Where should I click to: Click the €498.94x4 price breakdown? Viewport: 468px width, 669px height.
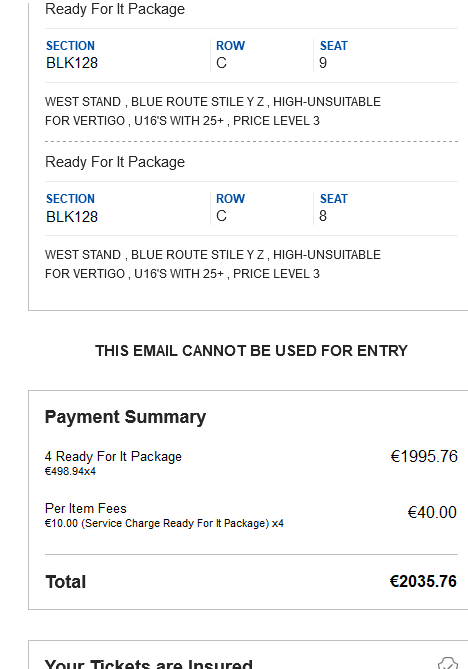pos(70,471)
